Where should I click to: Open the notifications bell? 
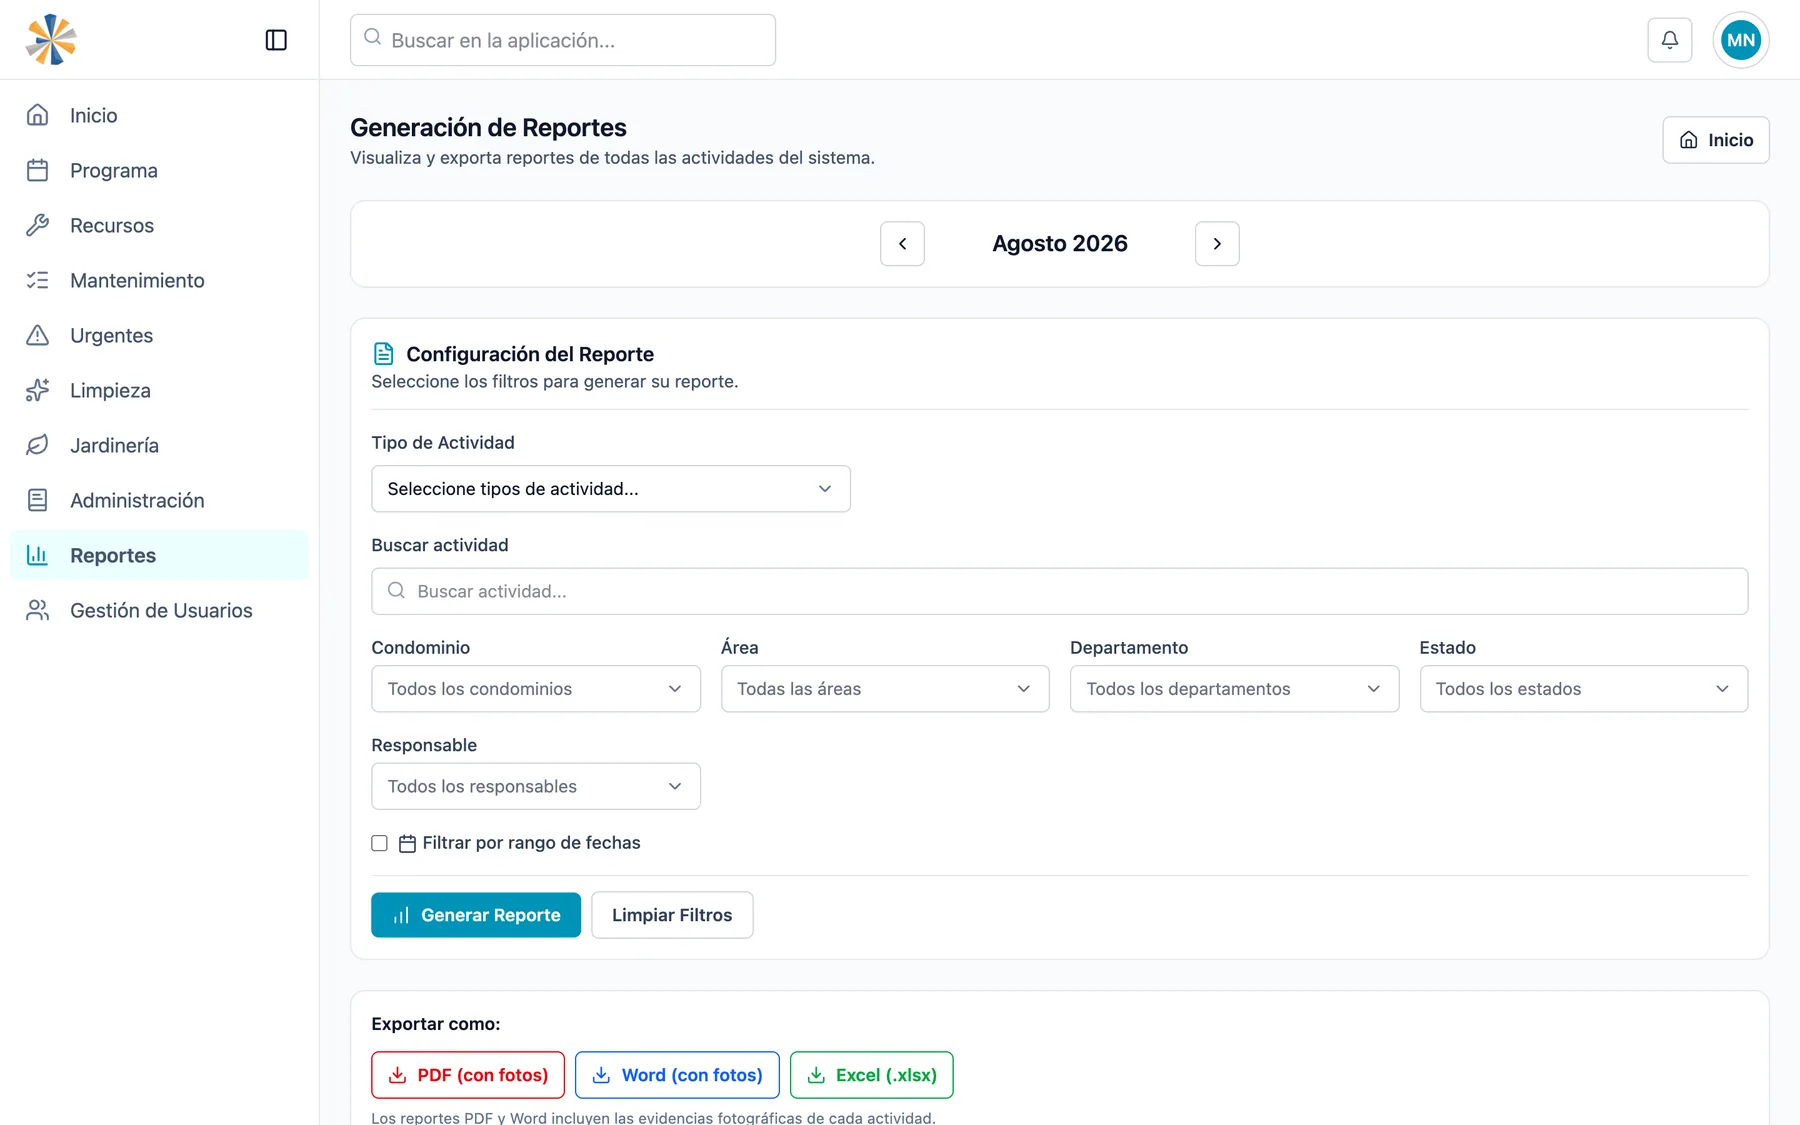click(x=1669, y=40)
